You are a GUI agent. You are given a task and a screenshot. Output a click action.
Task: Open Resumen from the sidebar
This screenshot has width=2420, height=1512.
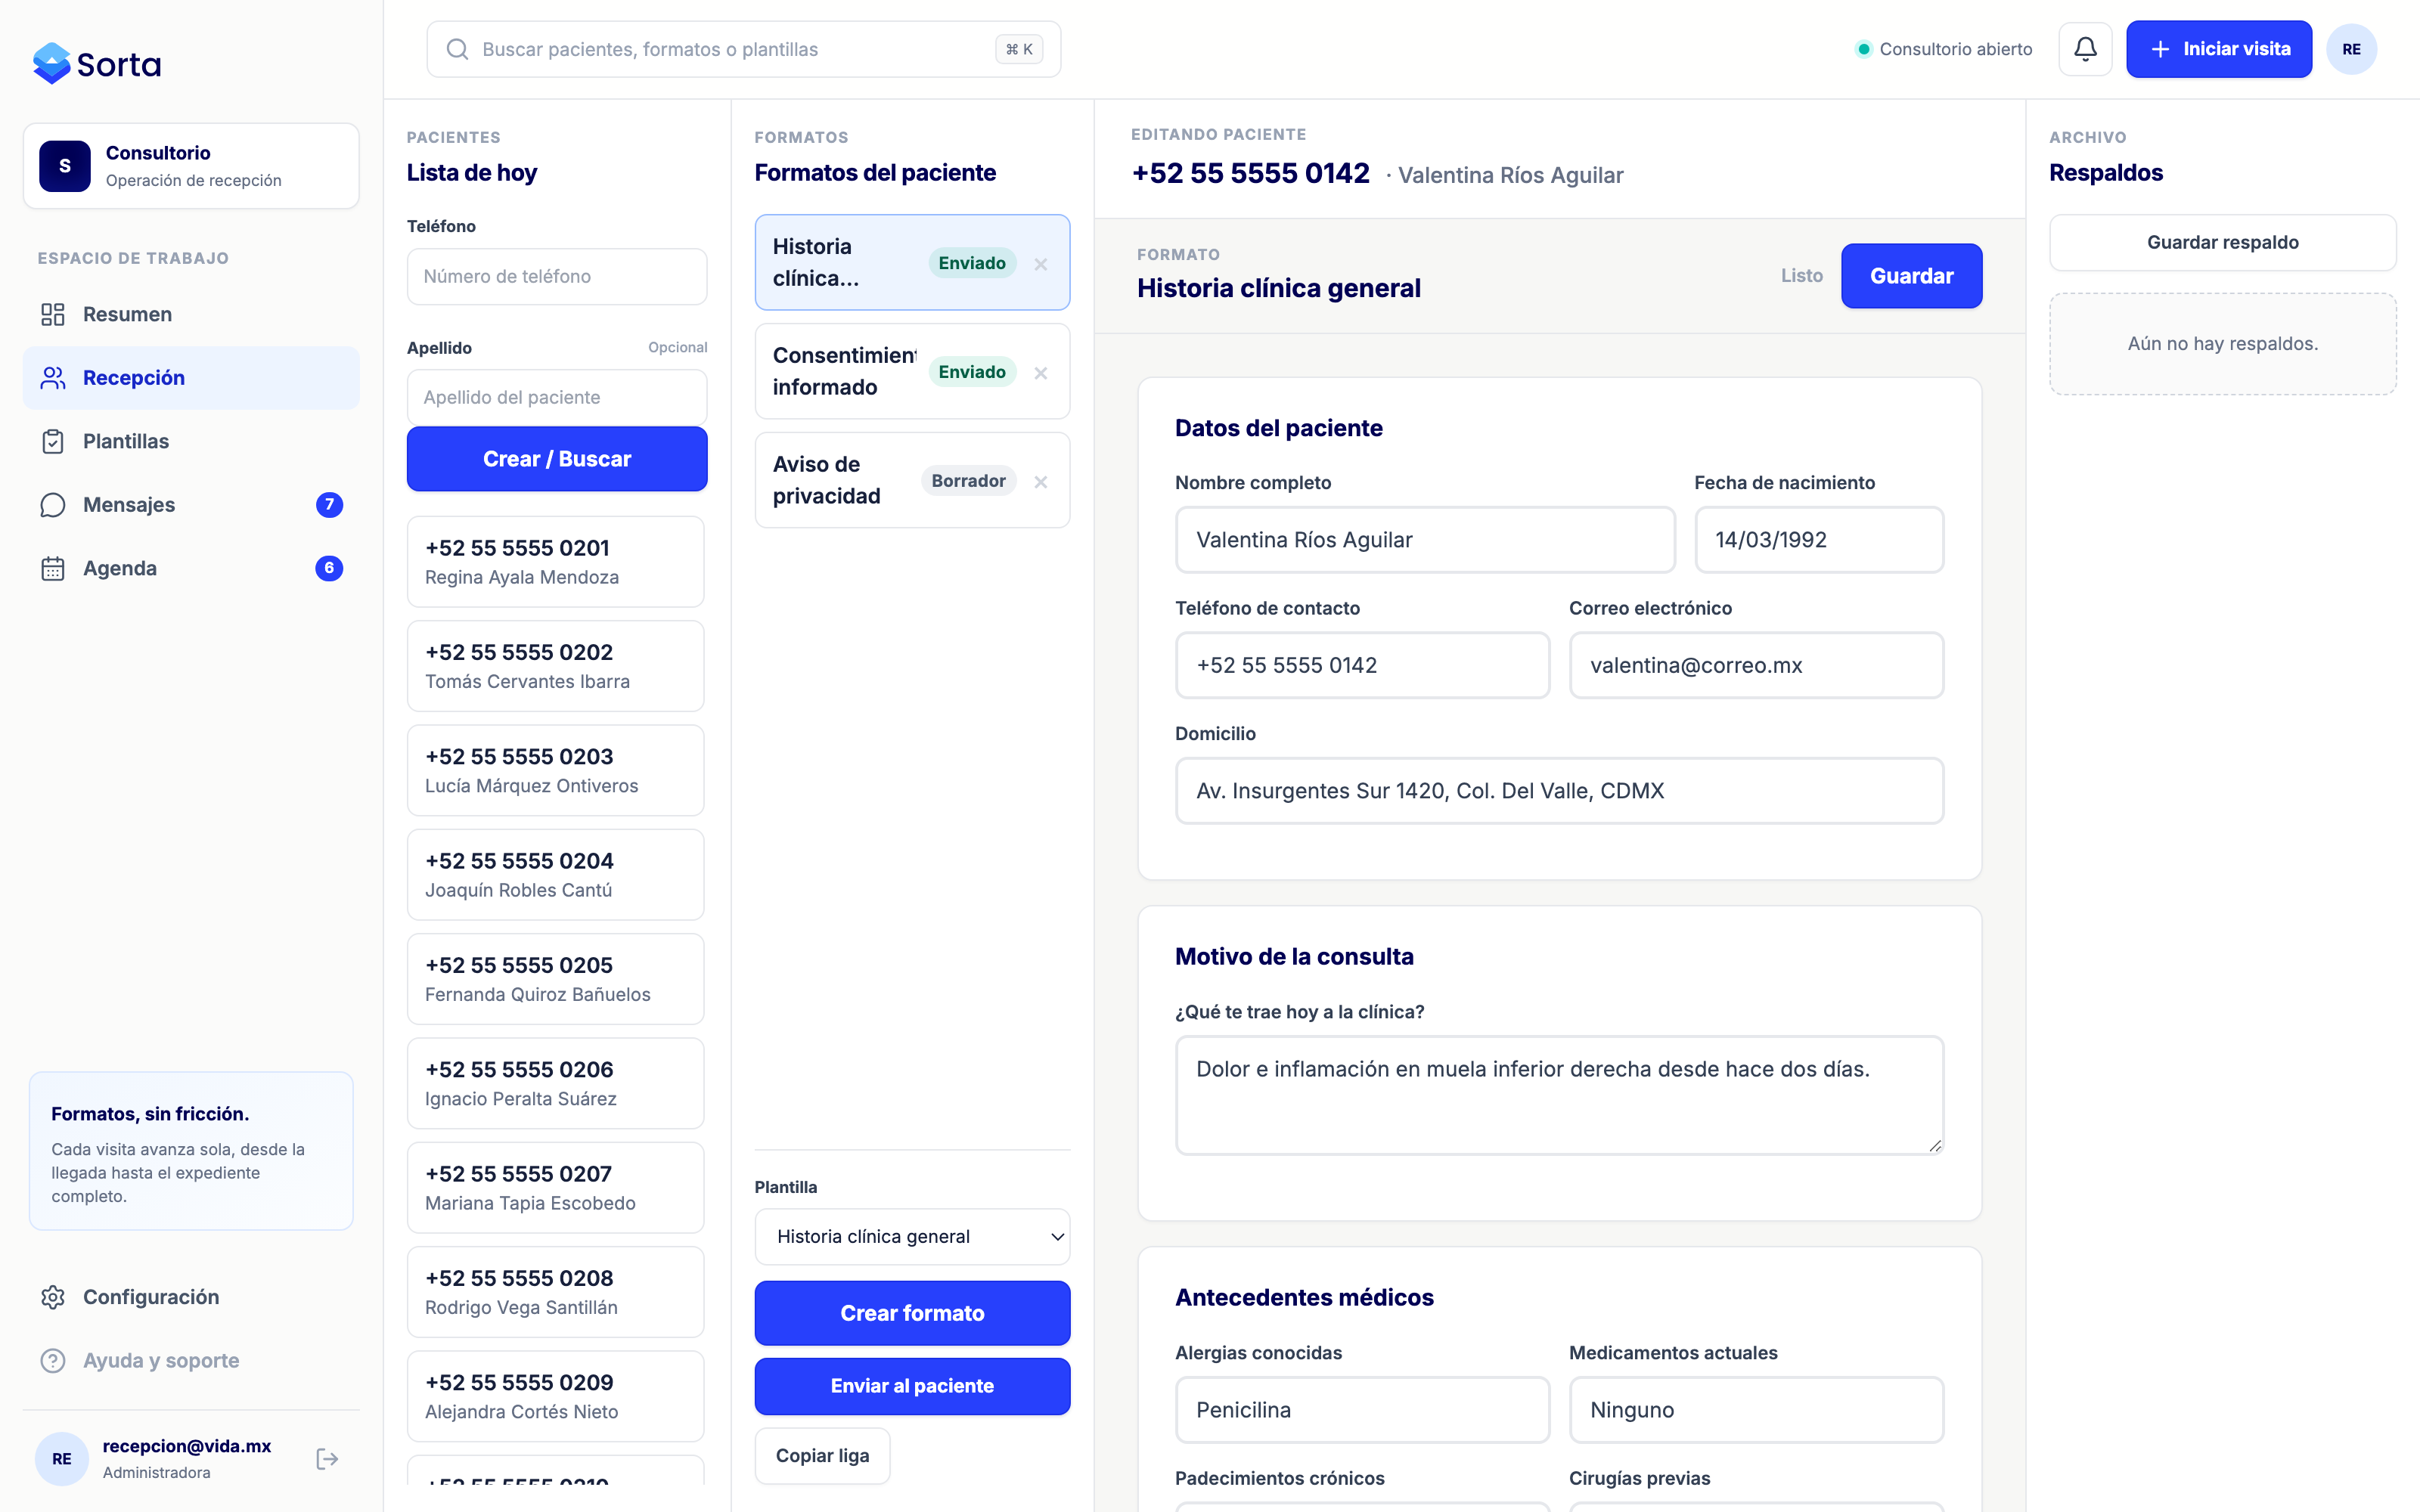click(x=191, y=314)
